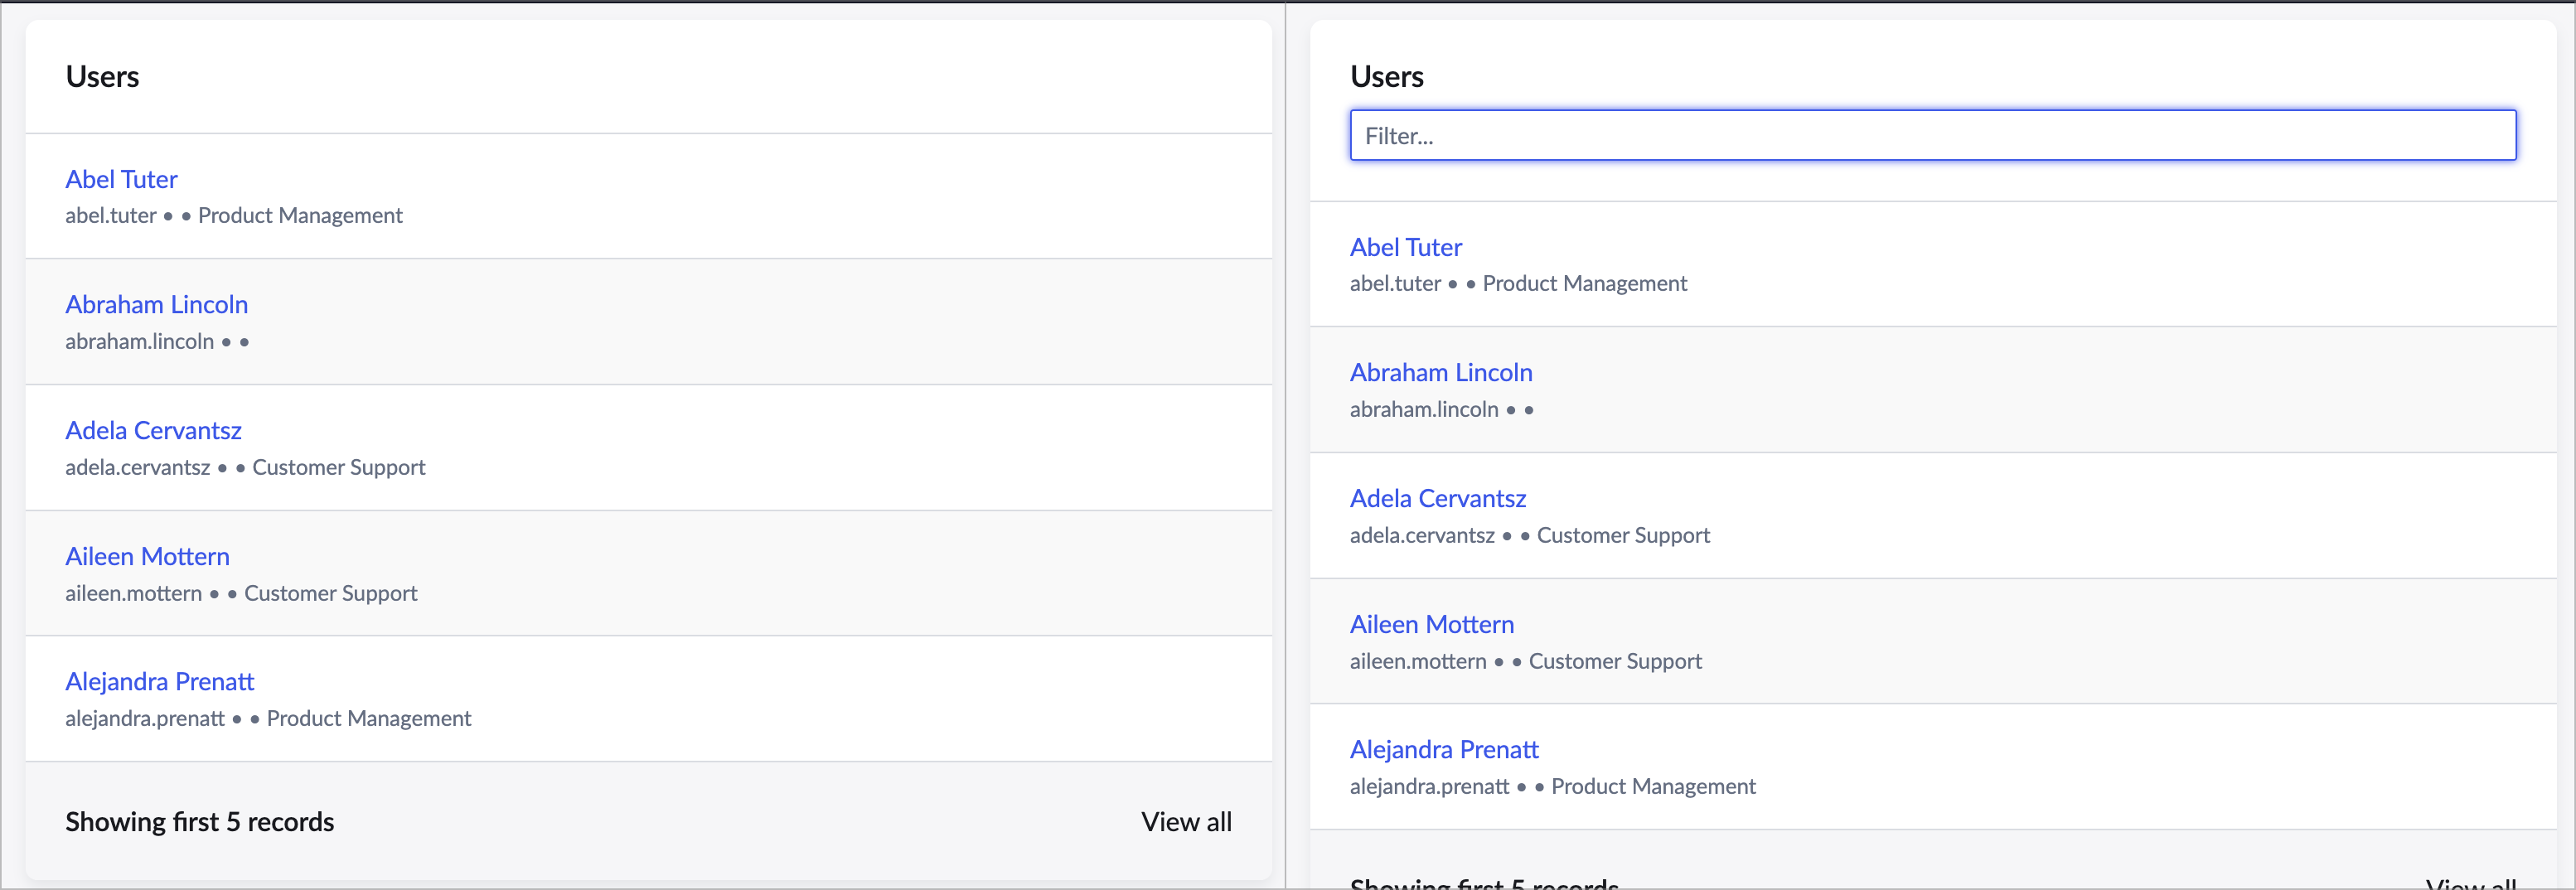
Task: Click the Users heading in the left panel
Action: [x=101, y=76]
